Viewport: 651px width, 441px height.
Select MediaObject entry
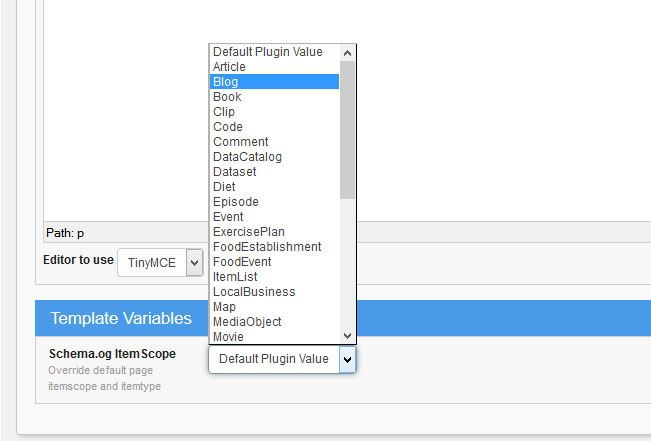[x=274, y=321]
